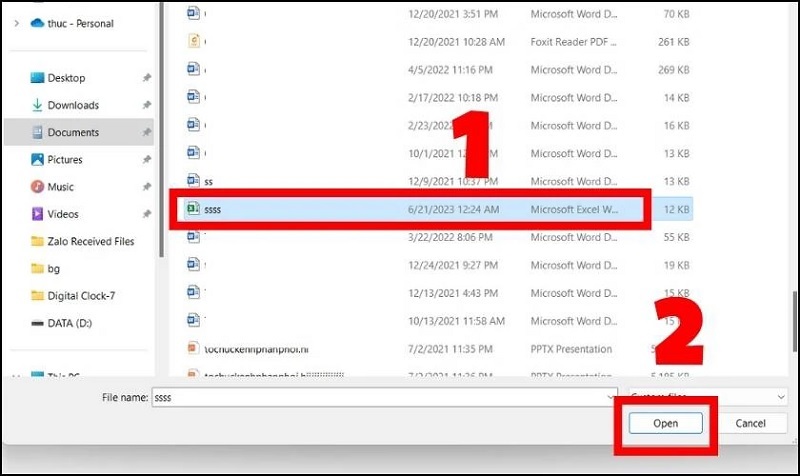800x476 pixels.
Task: Open the Desktop folder in sidebar
Action: pos(66,78)
